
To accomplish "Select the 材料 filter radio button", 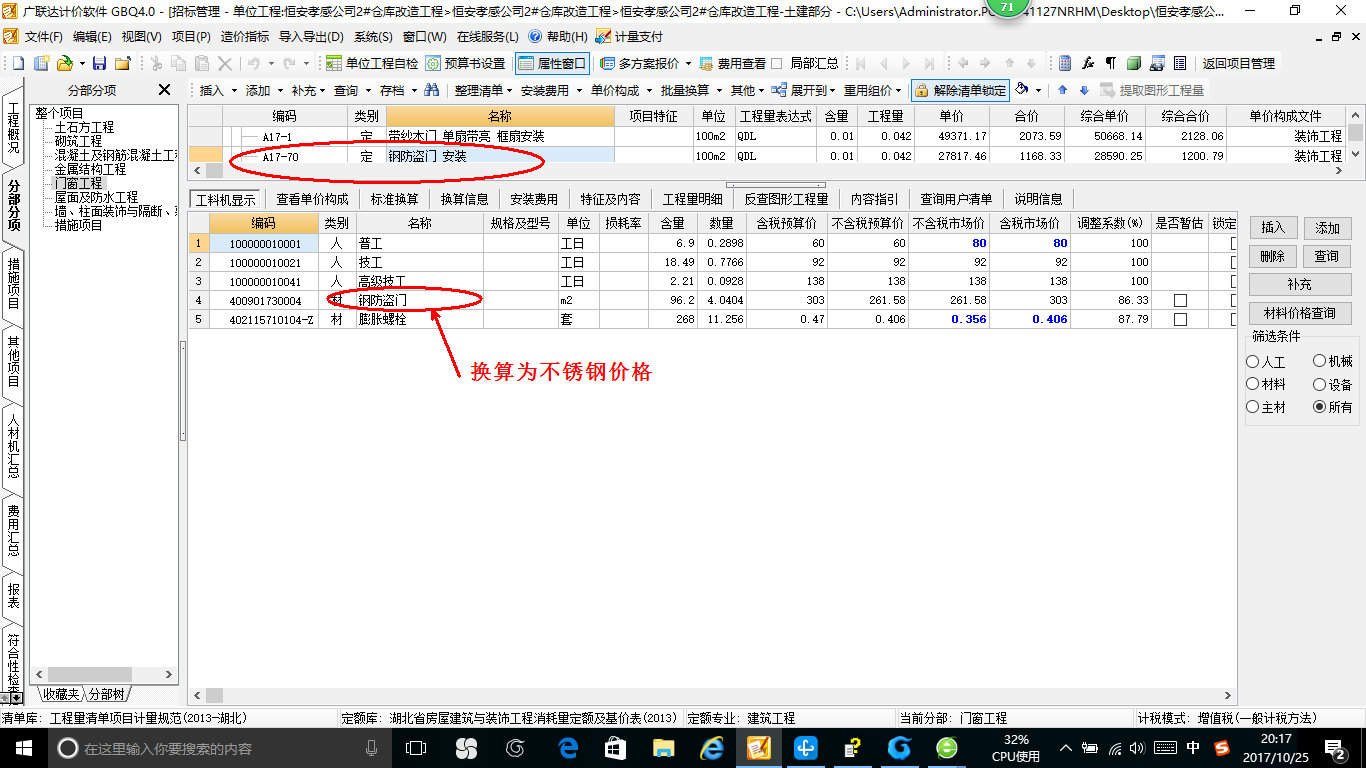I will point(1253,384).
